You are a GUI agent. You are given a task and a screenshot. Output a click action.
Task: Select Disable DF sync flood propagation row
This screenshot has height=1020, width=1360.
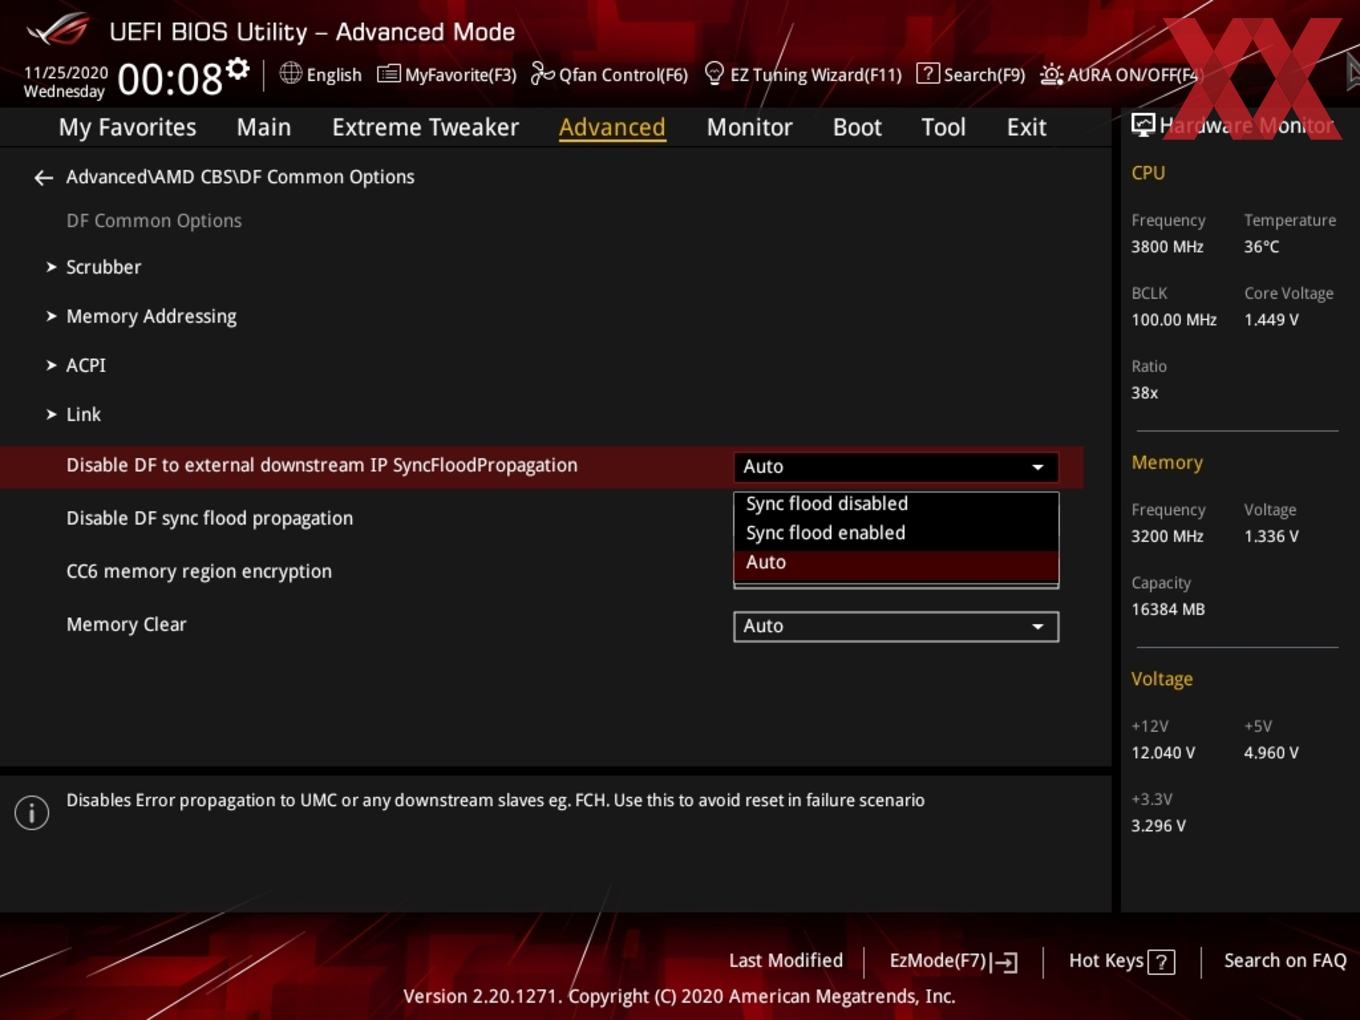pyautogui.click(x=209, y=518)
